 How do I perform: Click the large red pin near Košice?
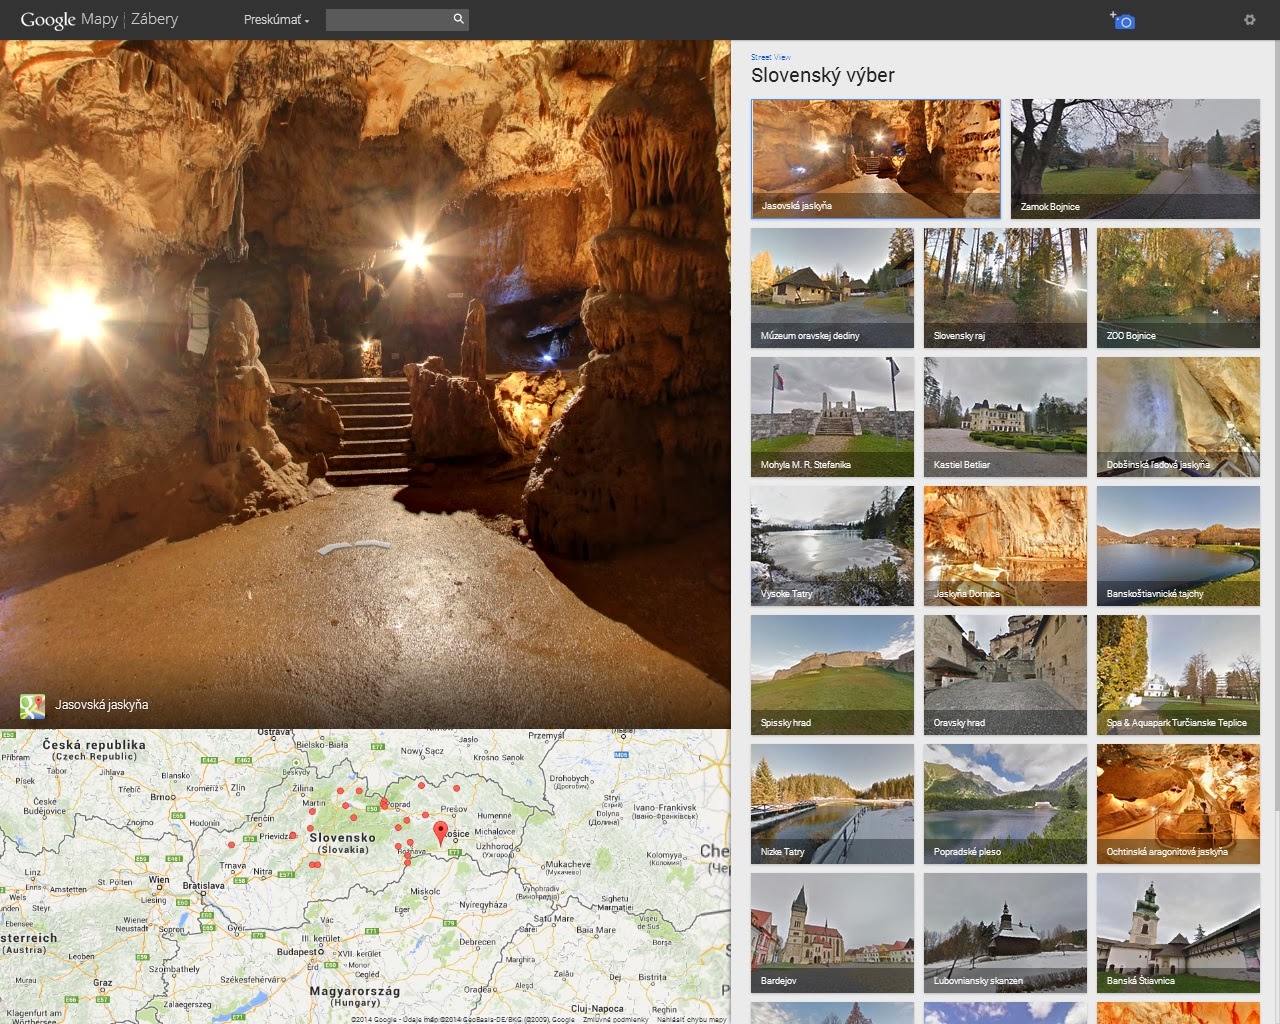pos(440,834)
